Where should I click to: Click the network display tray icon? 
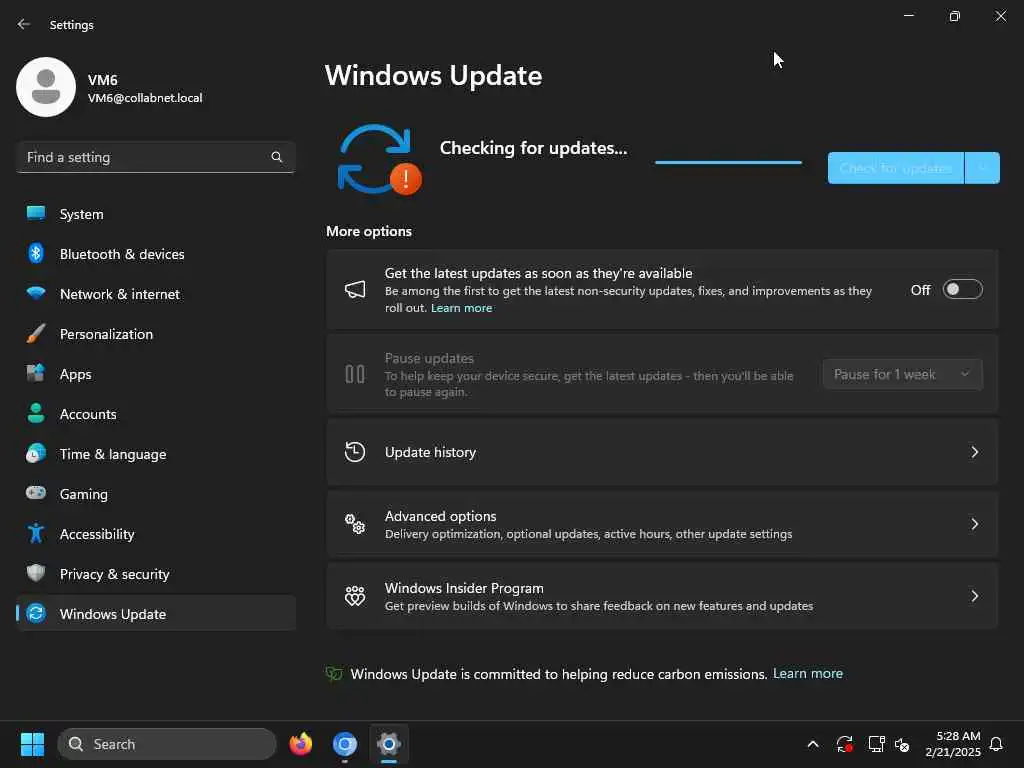(x=876, y=744)
